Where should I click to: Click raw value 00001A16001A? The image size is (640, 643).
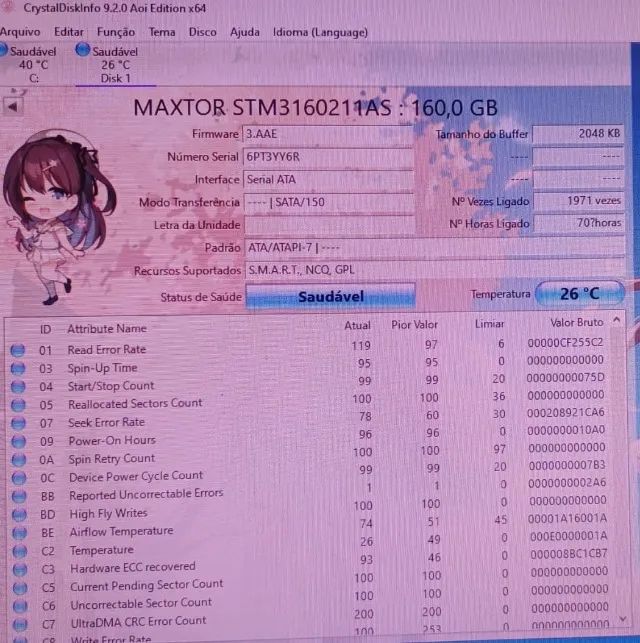567,518
